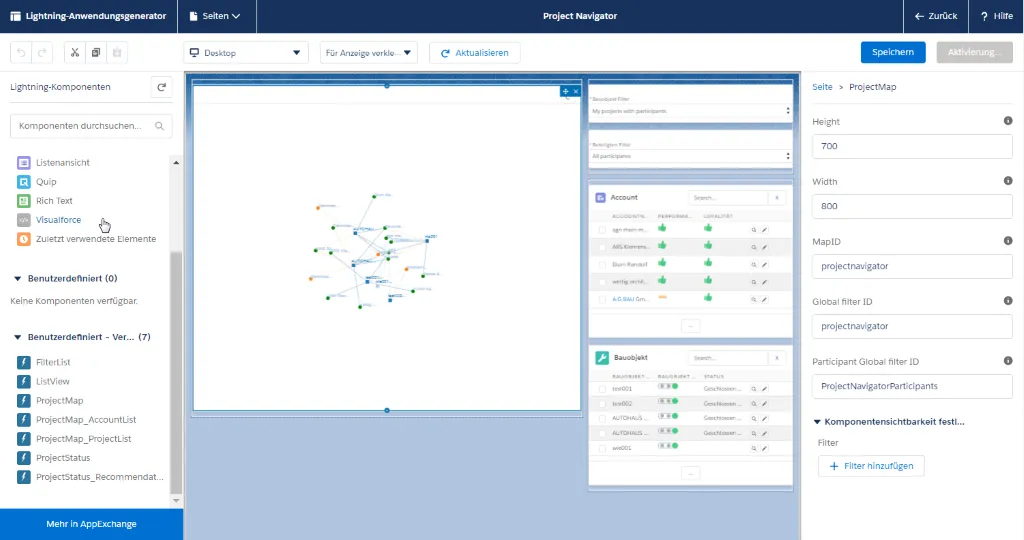Click the Aktualisieren button
The height and width of the screenshot is (540, 1024).
tap(475, 53)
